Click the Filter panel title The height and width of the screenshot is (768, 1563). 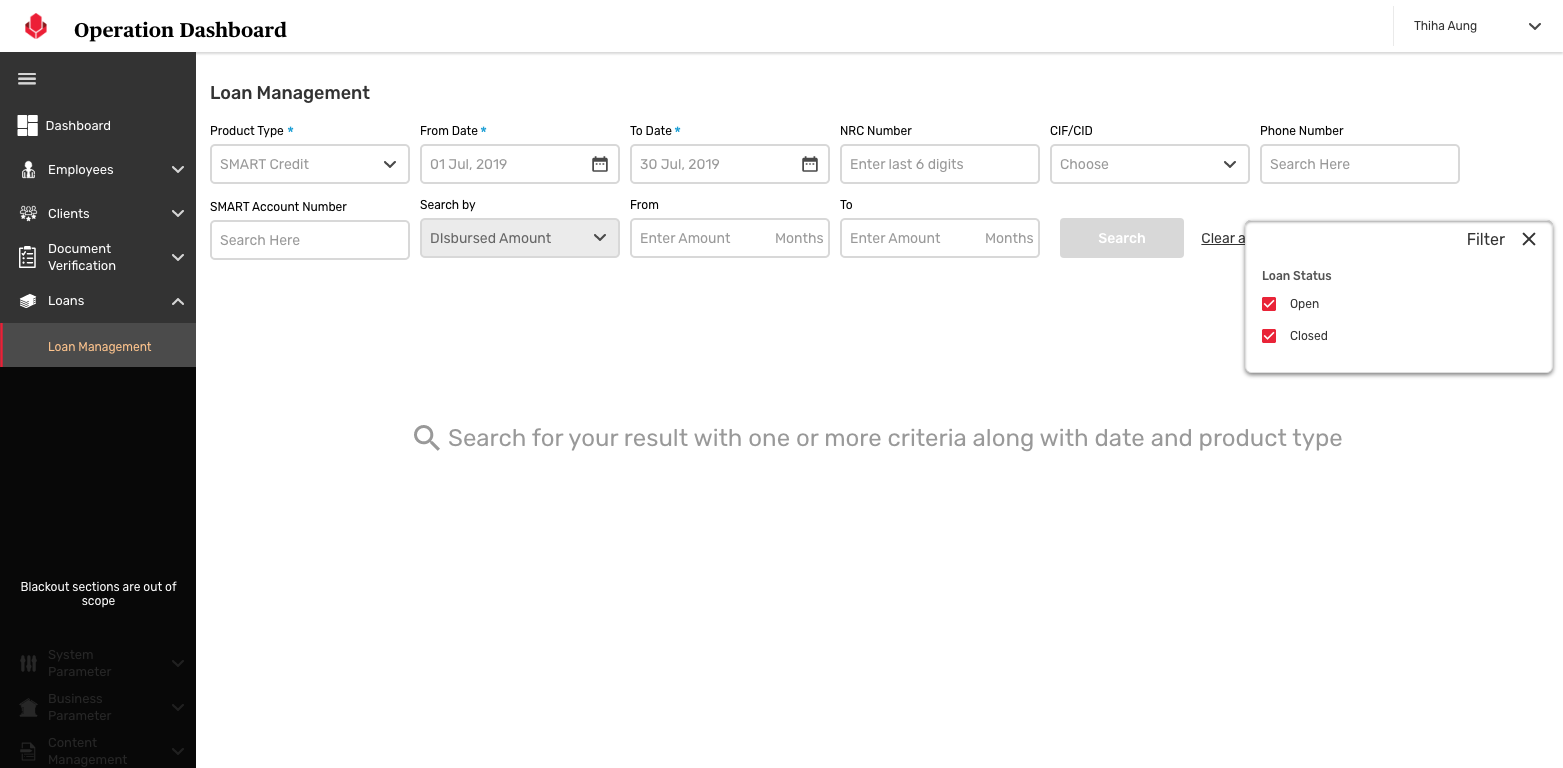pyautogui.click(x=1486, y=239)
